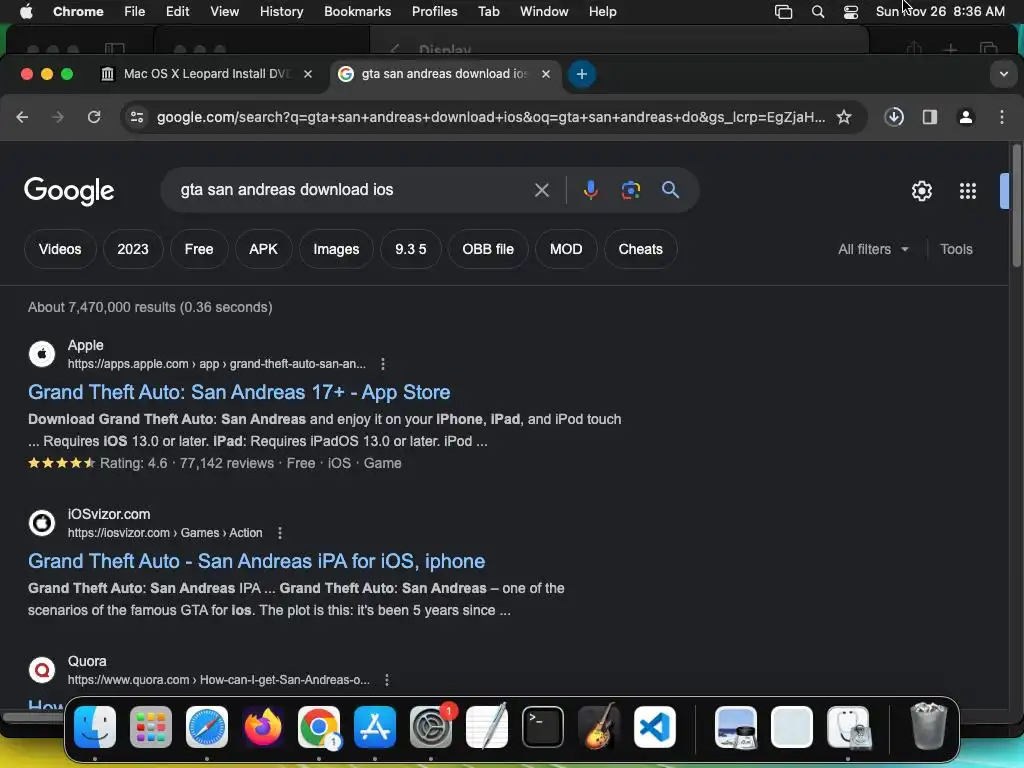The width and height of the screenshot is (1024, 768).
Task: View site information icon in address bar
Action: tap(137, 117)
